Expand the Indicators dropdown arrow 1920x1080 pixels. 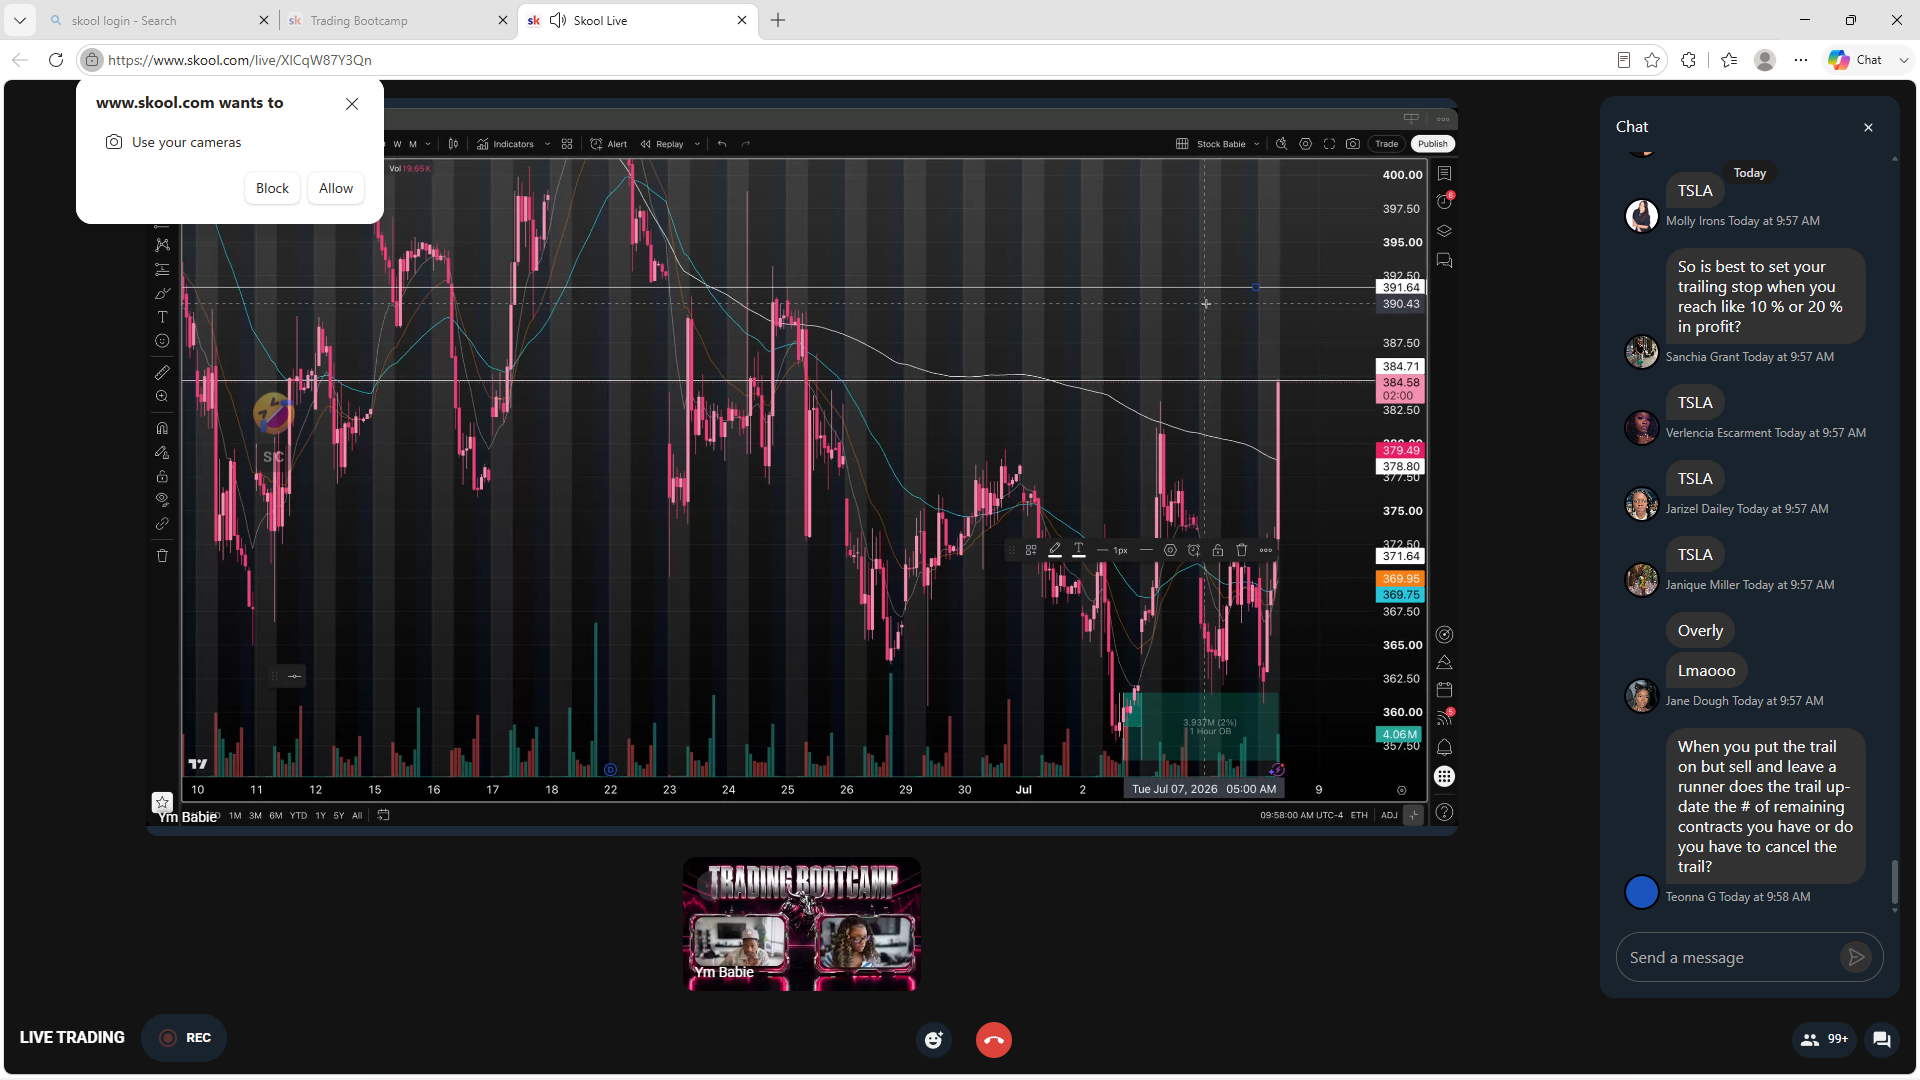pyautogui.click(x=548, y=144)
